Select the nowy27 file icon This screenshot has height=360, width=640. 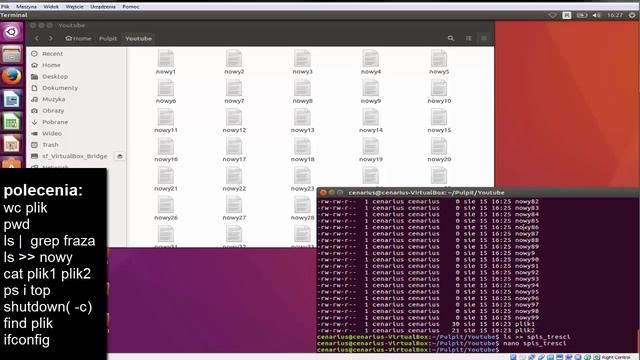coord(234,205)
